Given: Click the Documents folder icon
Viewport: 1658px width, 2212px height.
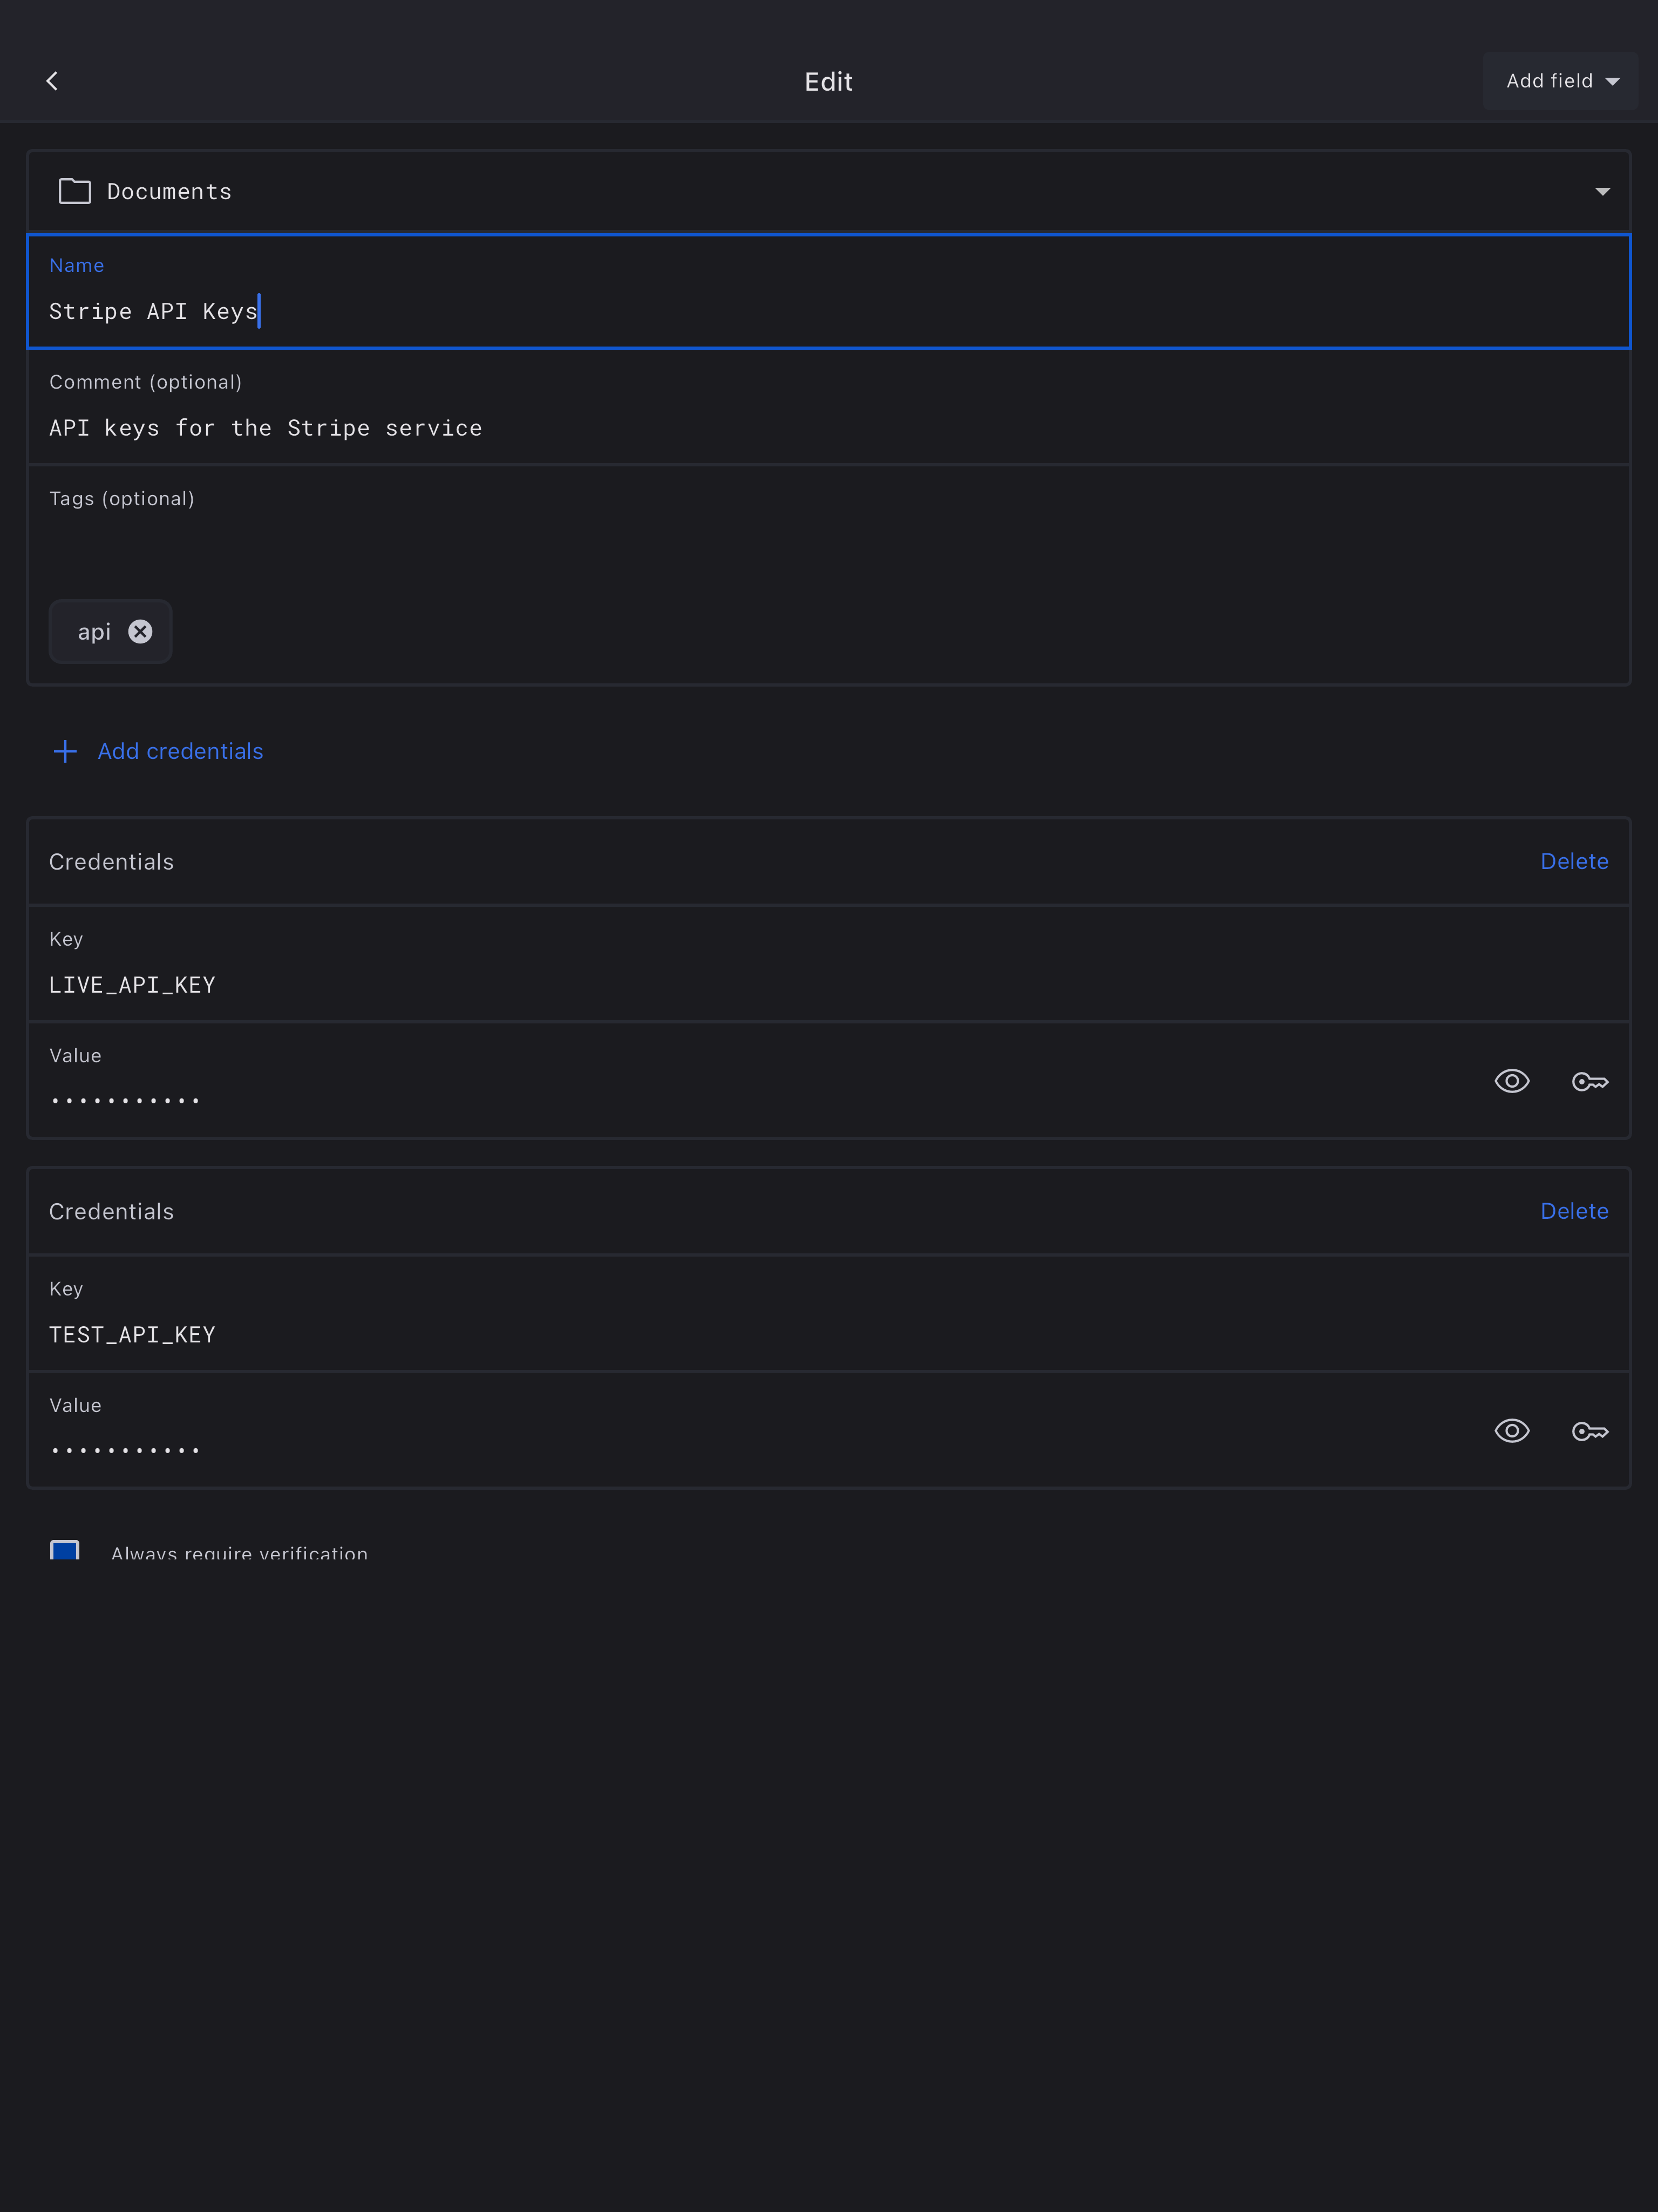Looking at the screenshot, I should [75, 191].
